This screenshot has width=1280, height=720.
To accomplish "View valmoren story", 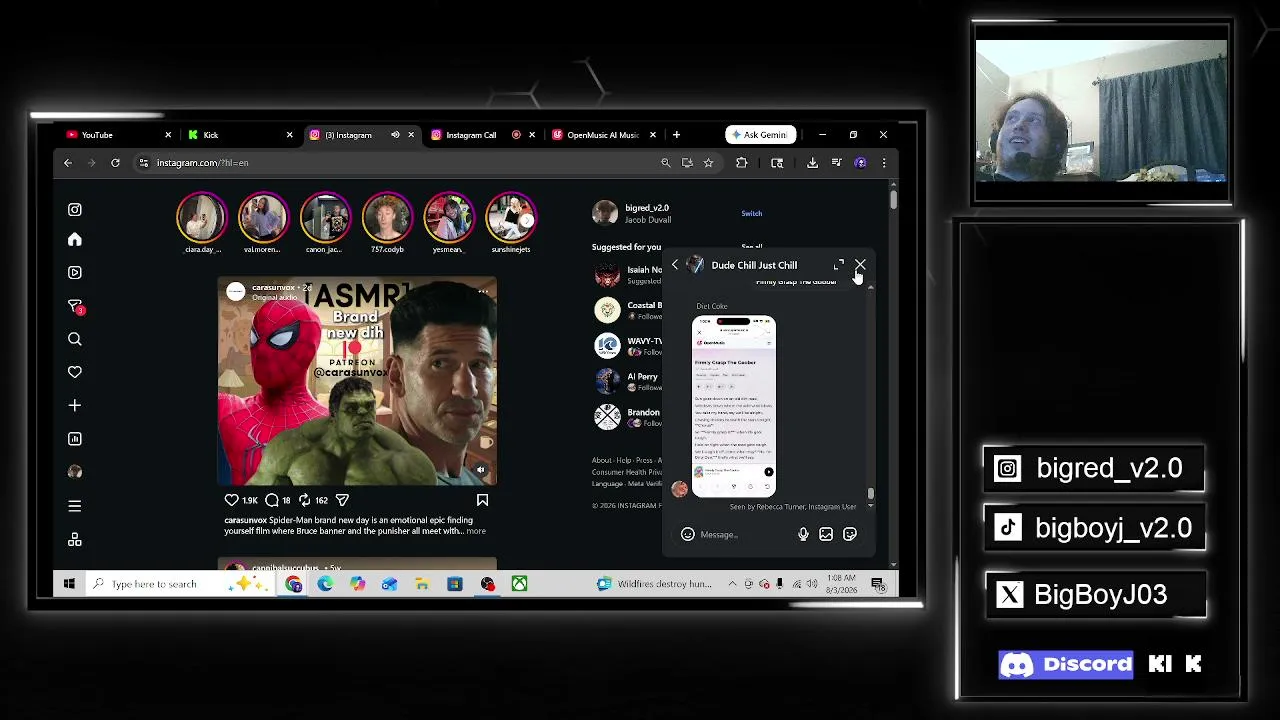I will pos(263,218).
